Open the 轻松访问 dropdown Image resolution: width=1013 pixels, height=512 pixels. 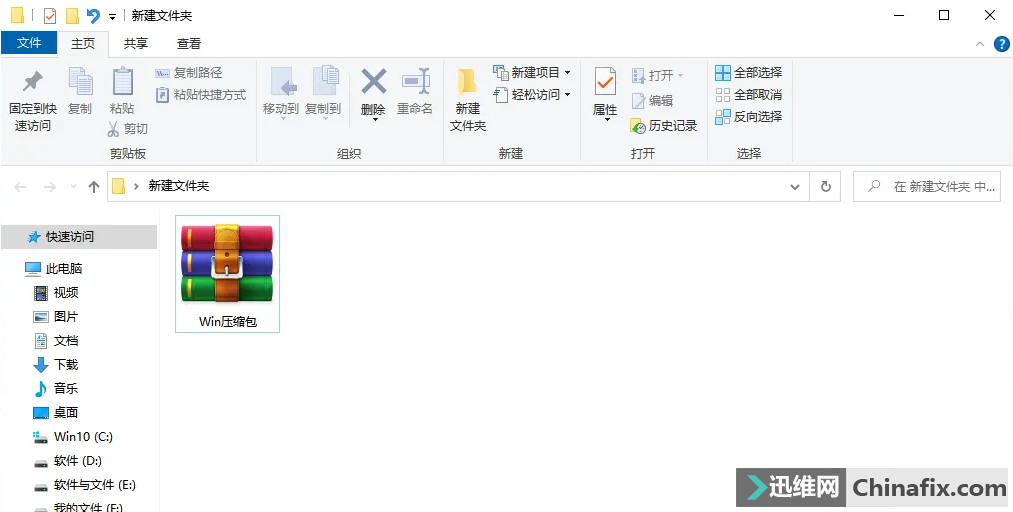[x=532, y=95]
